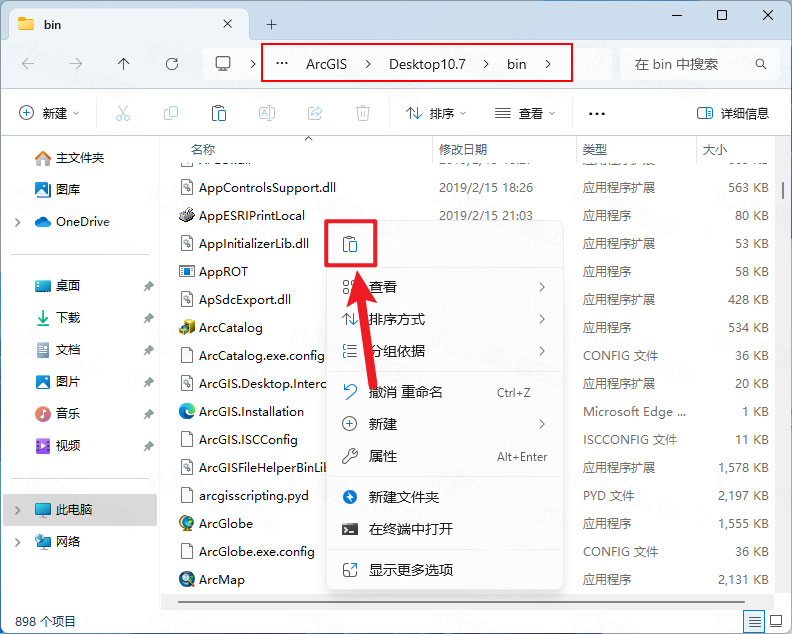Viewport: 792px width, 634px height.
Task: Sort by the 修改日期 column header
Action: point(463,150)
